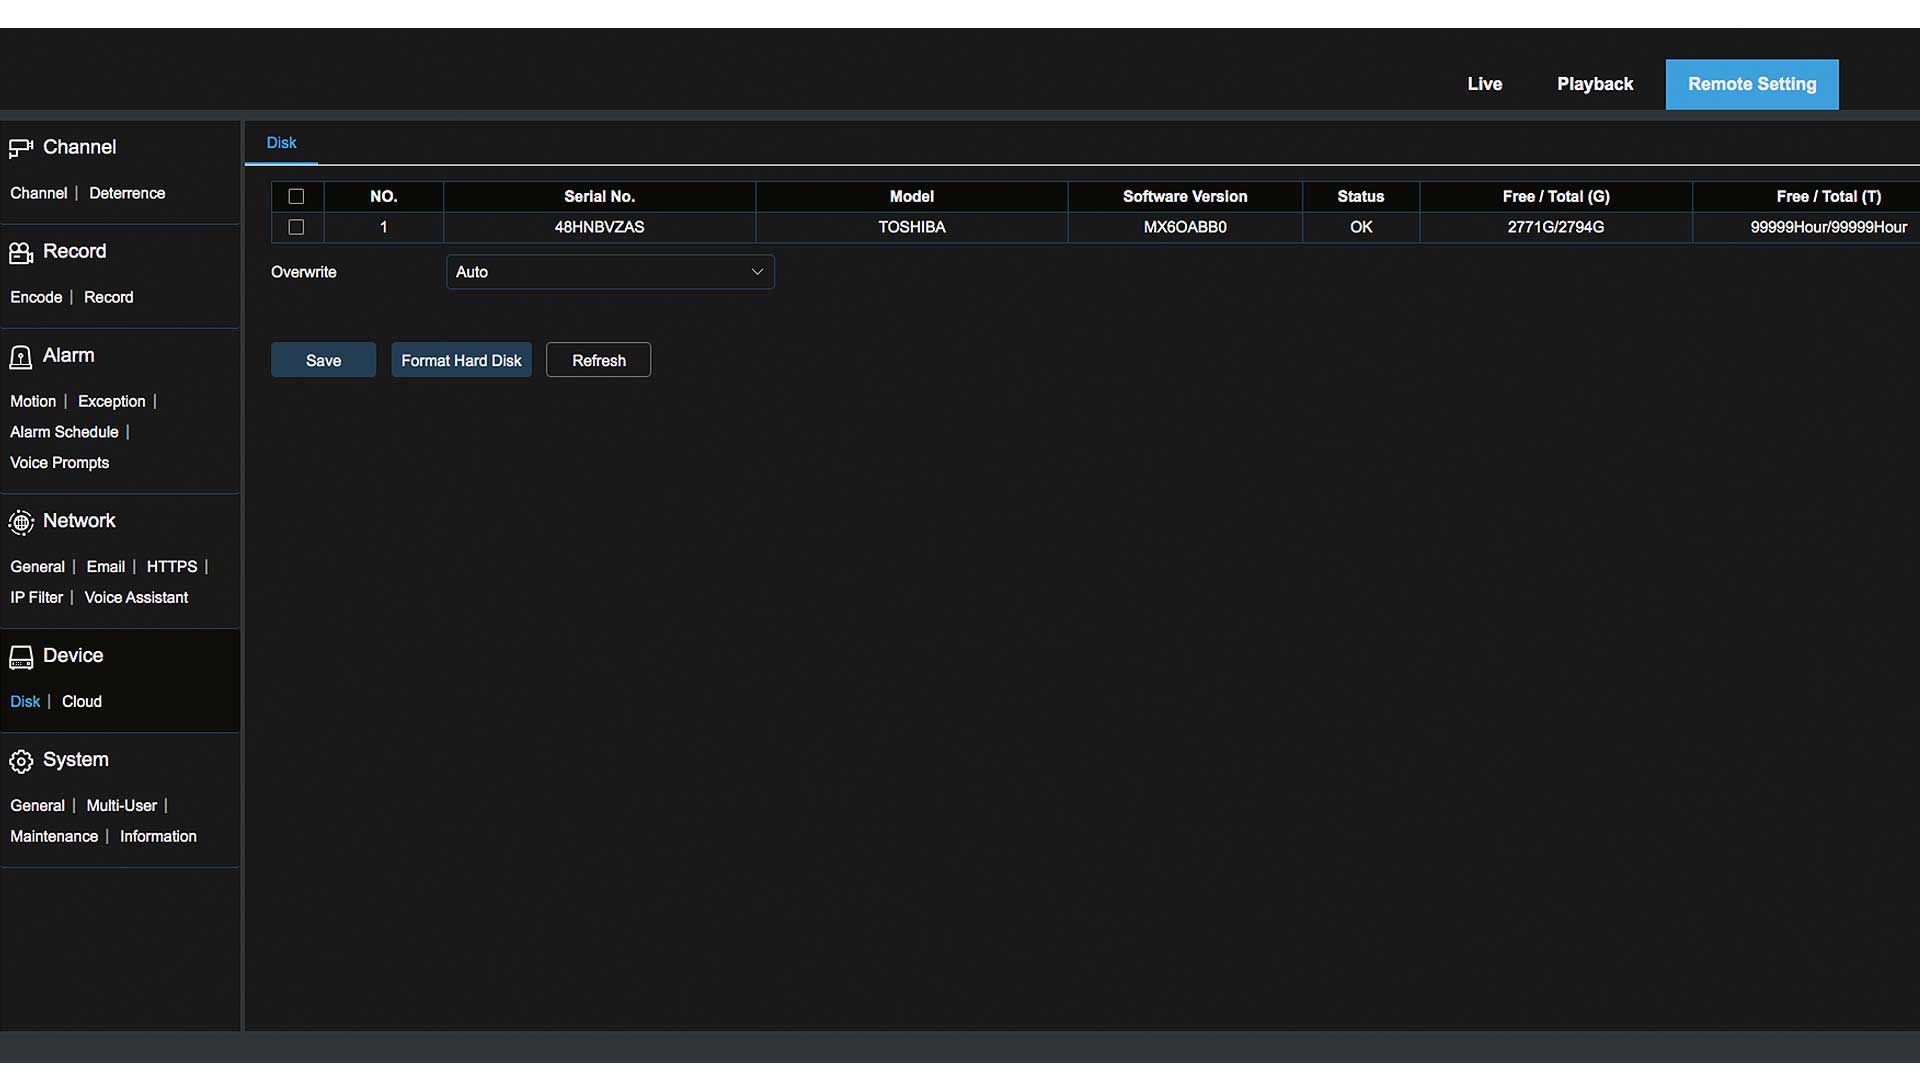Click the Channel monitor icon in sidebar

click(x=21, y=148)
